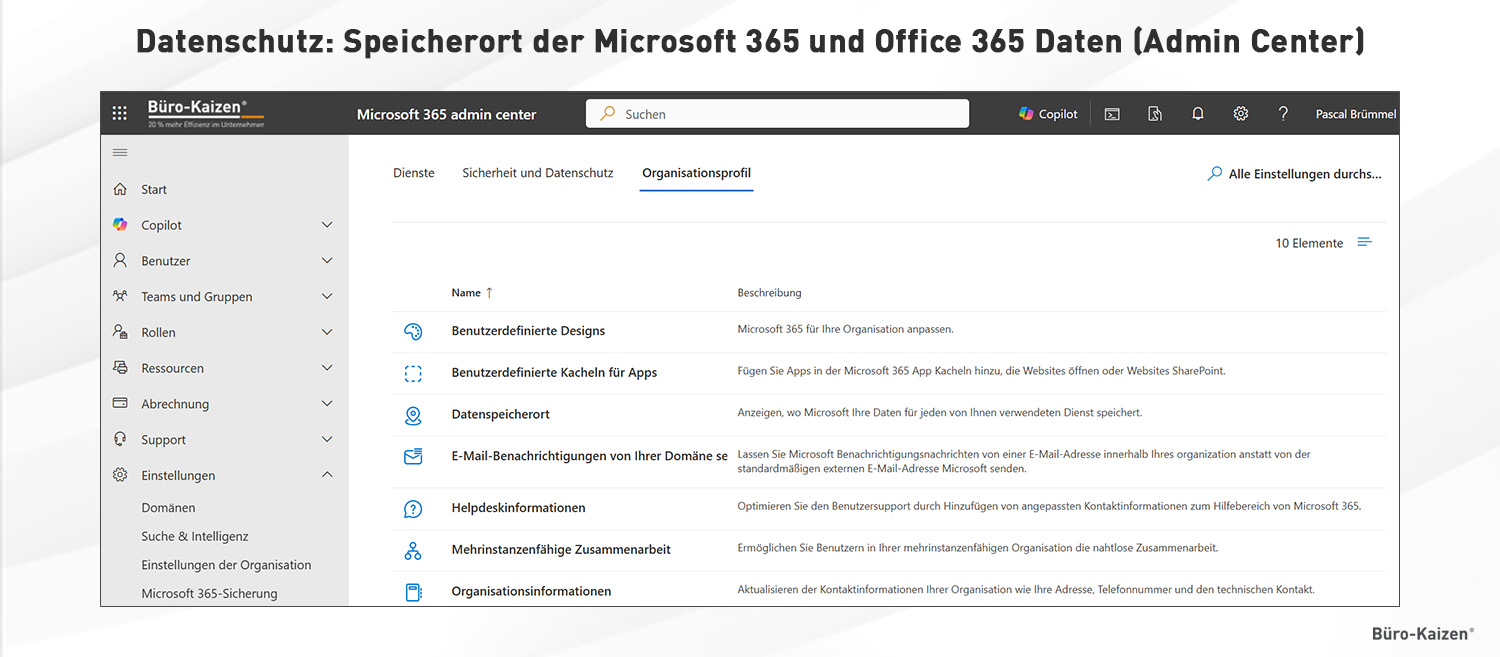Image resolution: width=1500 pixels, height=657 pixels.
Task: Expand the Teams und Gruppen chevron
Action: tap(327, 296)
